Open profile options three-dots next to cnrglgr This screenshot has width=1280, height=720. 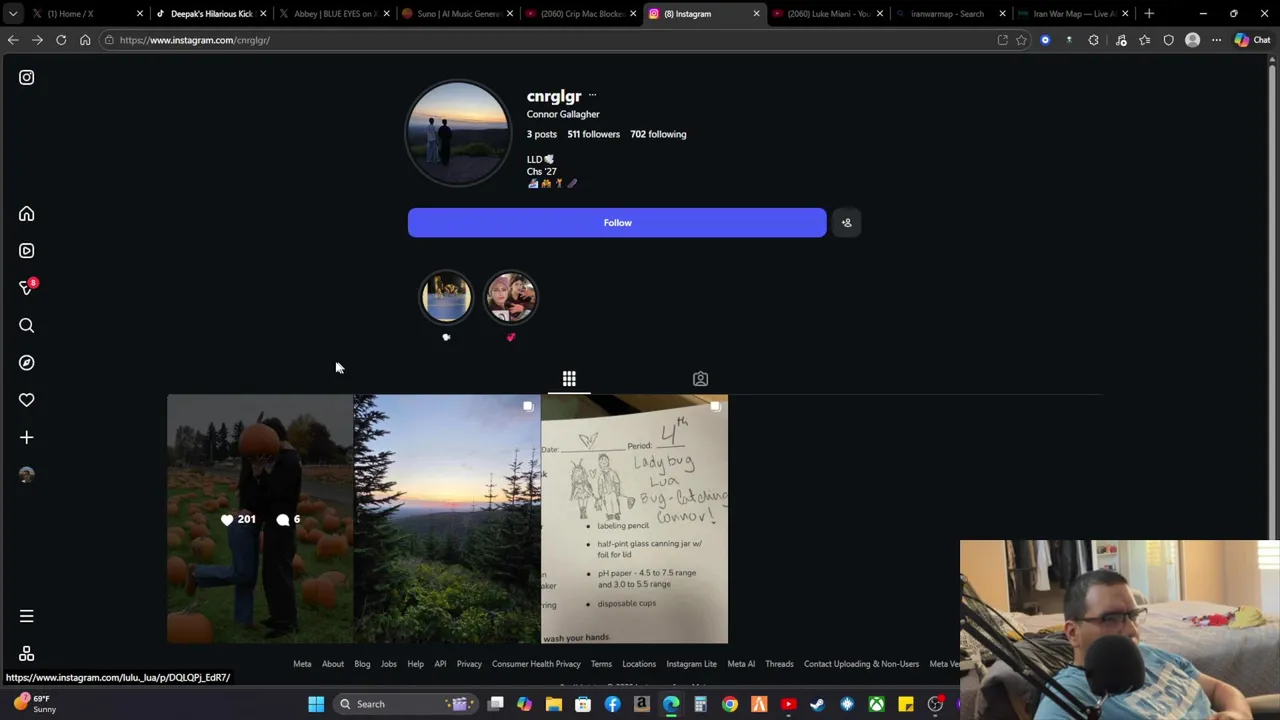click(x=592, y=96)
